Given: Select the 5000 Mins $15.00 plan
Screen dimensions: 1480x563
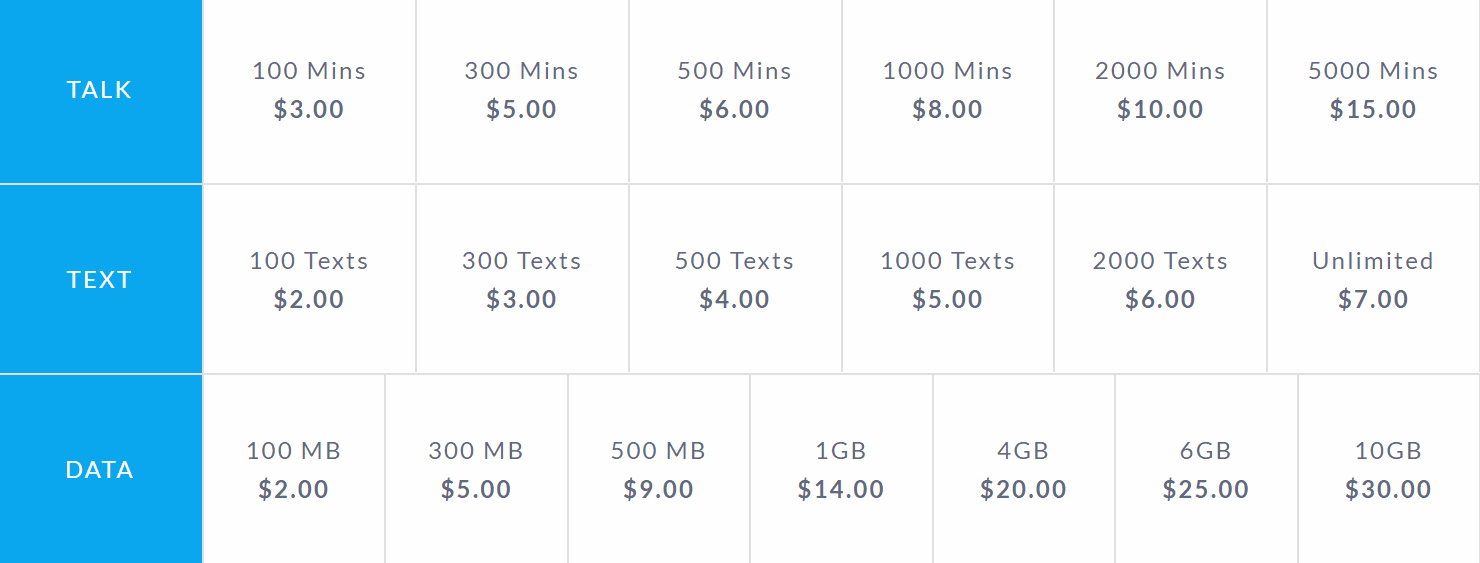Looking at the screenshot, I should tap(1373, 91).
